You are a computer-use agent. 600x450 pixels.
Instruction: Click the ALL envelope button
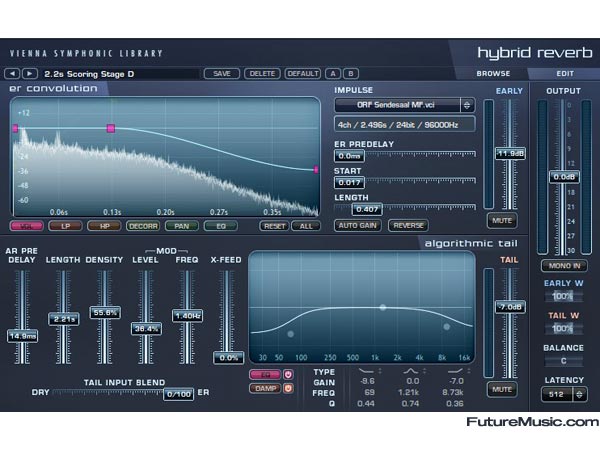306,226
